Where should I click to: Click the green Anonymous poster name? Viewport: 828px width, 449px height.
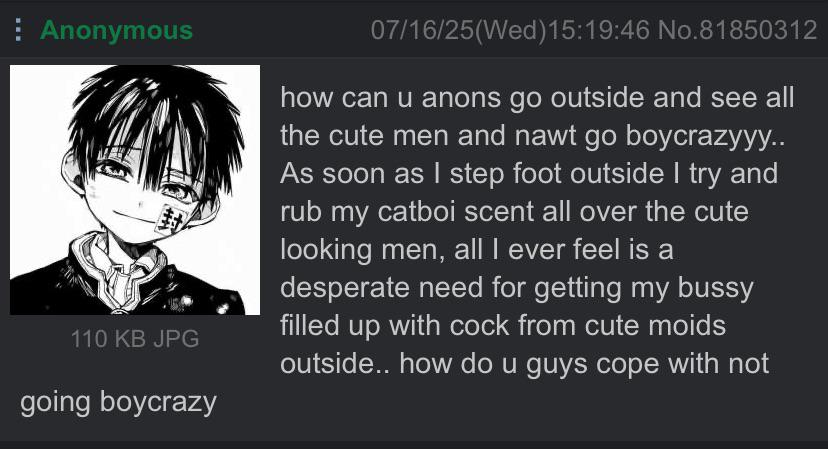click(116, 30)
